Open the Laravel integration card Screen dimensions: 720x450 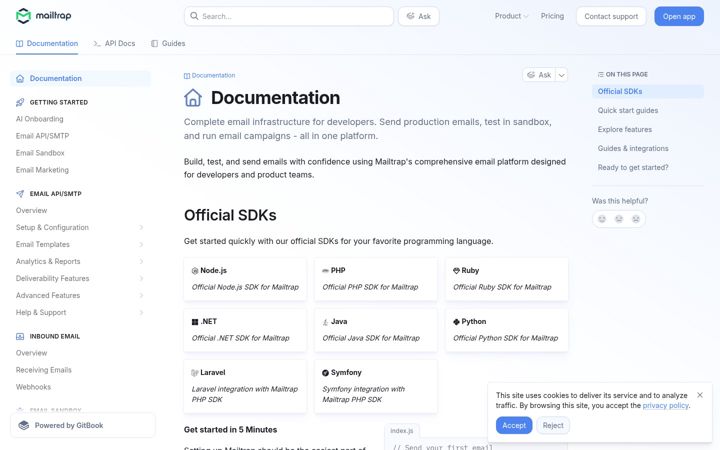(x=245, y=386)
